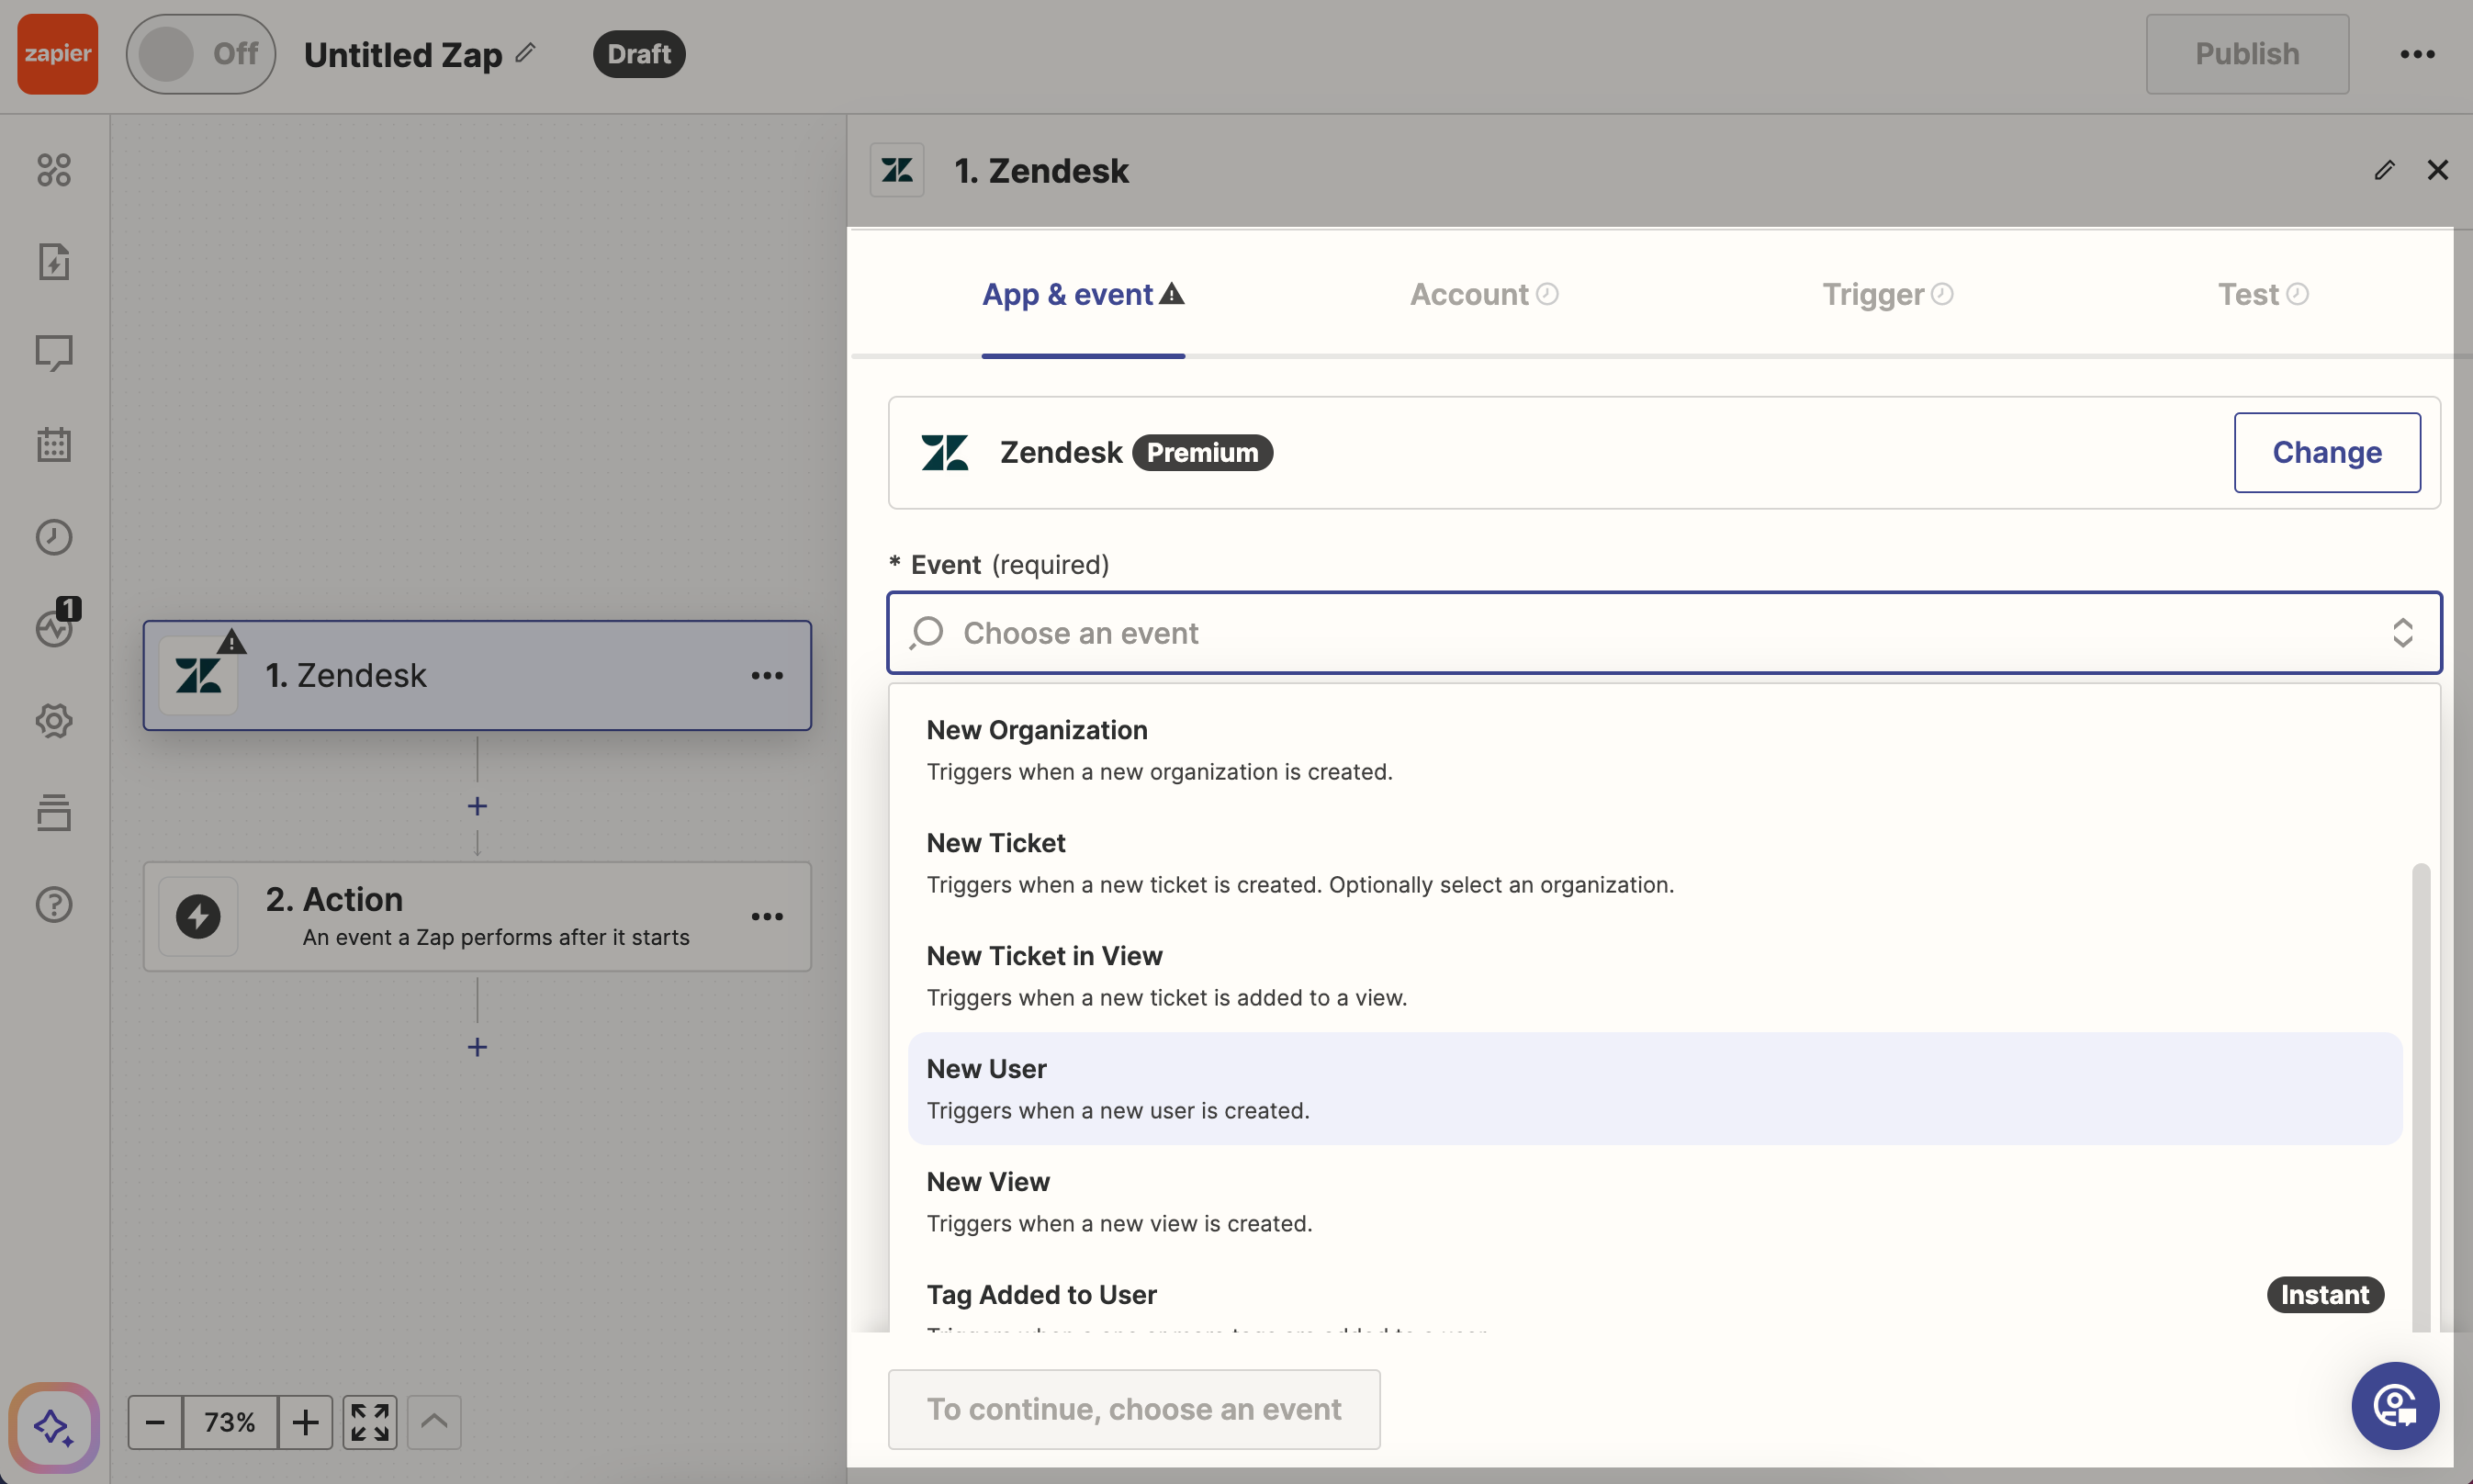Screen dimensions: 2473x1484
Task: Edit the Untitled Zap name pencil icon
Action: click(x=526, y=52)
